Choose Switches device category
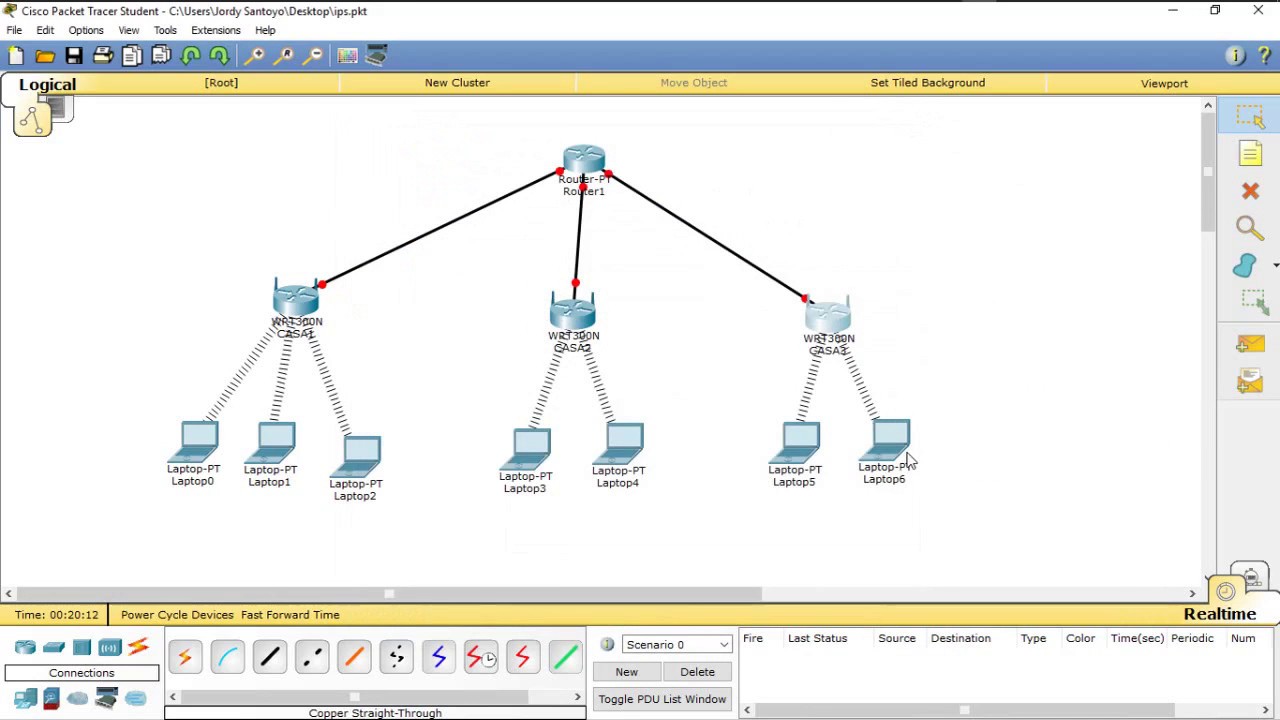 click(54, 647)
